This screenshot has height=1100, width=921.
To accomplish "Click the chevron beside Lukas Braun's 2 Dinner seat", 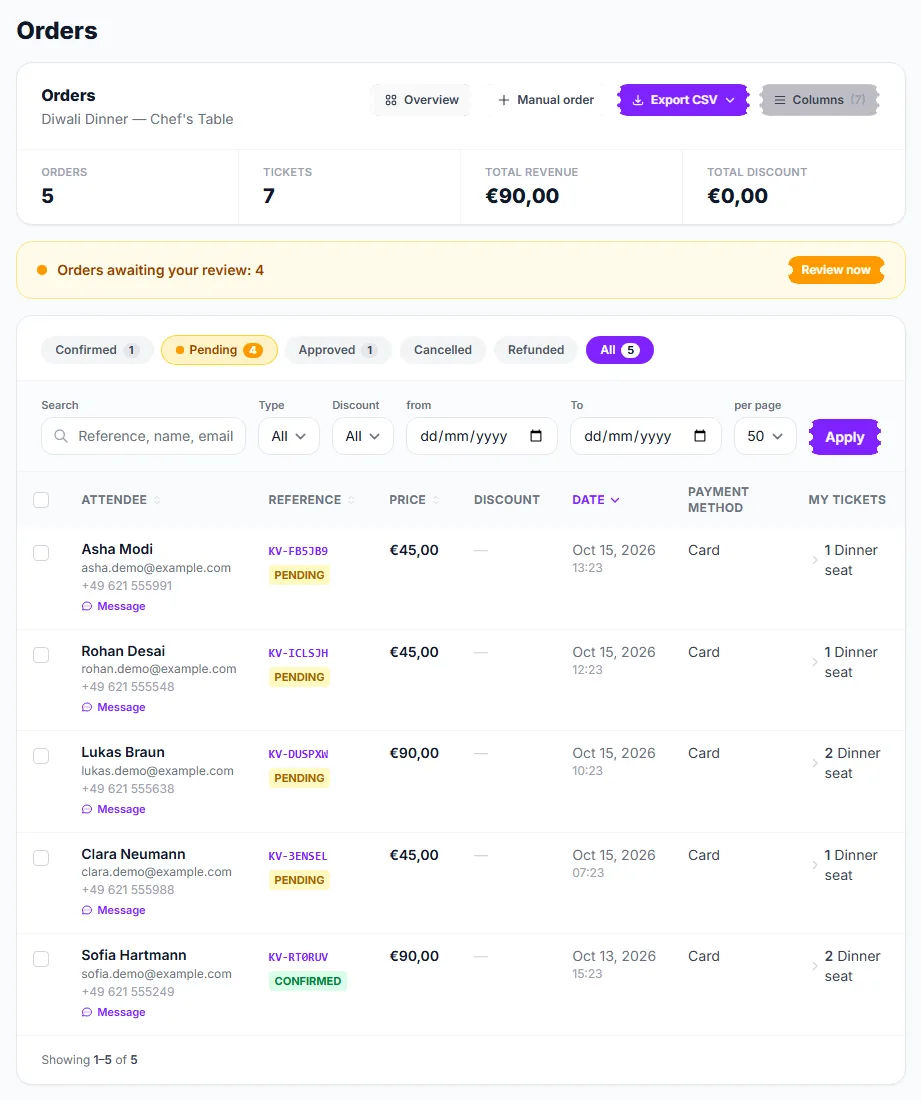I will tap(814, 763).
